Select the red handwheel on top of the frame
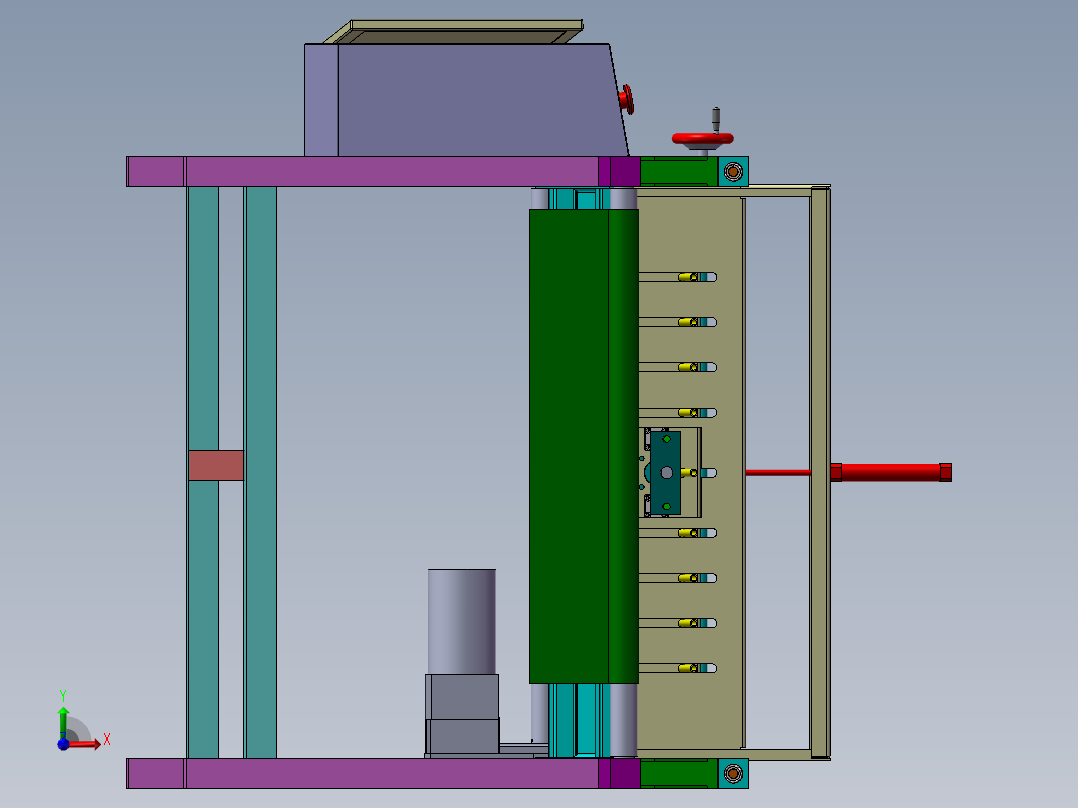 702,140
